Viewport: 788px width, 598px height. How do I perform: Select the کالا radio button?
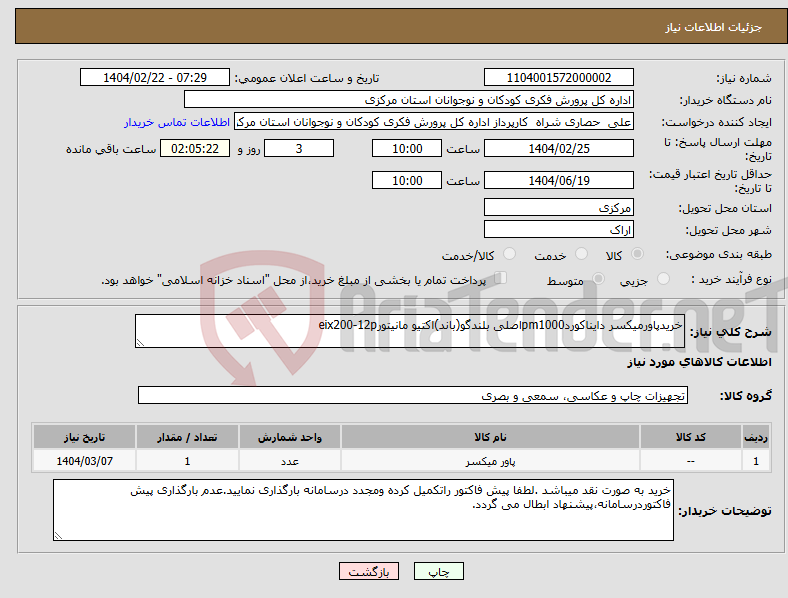tap(637, 254)
